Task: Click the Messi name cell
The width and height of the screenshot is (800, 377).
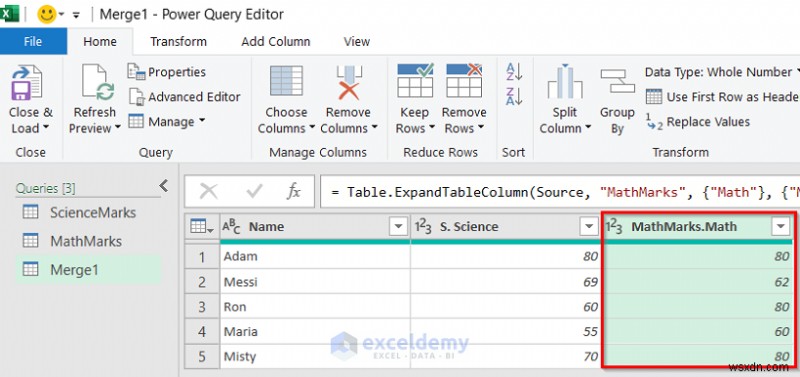Action: pyautogui.click(x=315, y=282)
